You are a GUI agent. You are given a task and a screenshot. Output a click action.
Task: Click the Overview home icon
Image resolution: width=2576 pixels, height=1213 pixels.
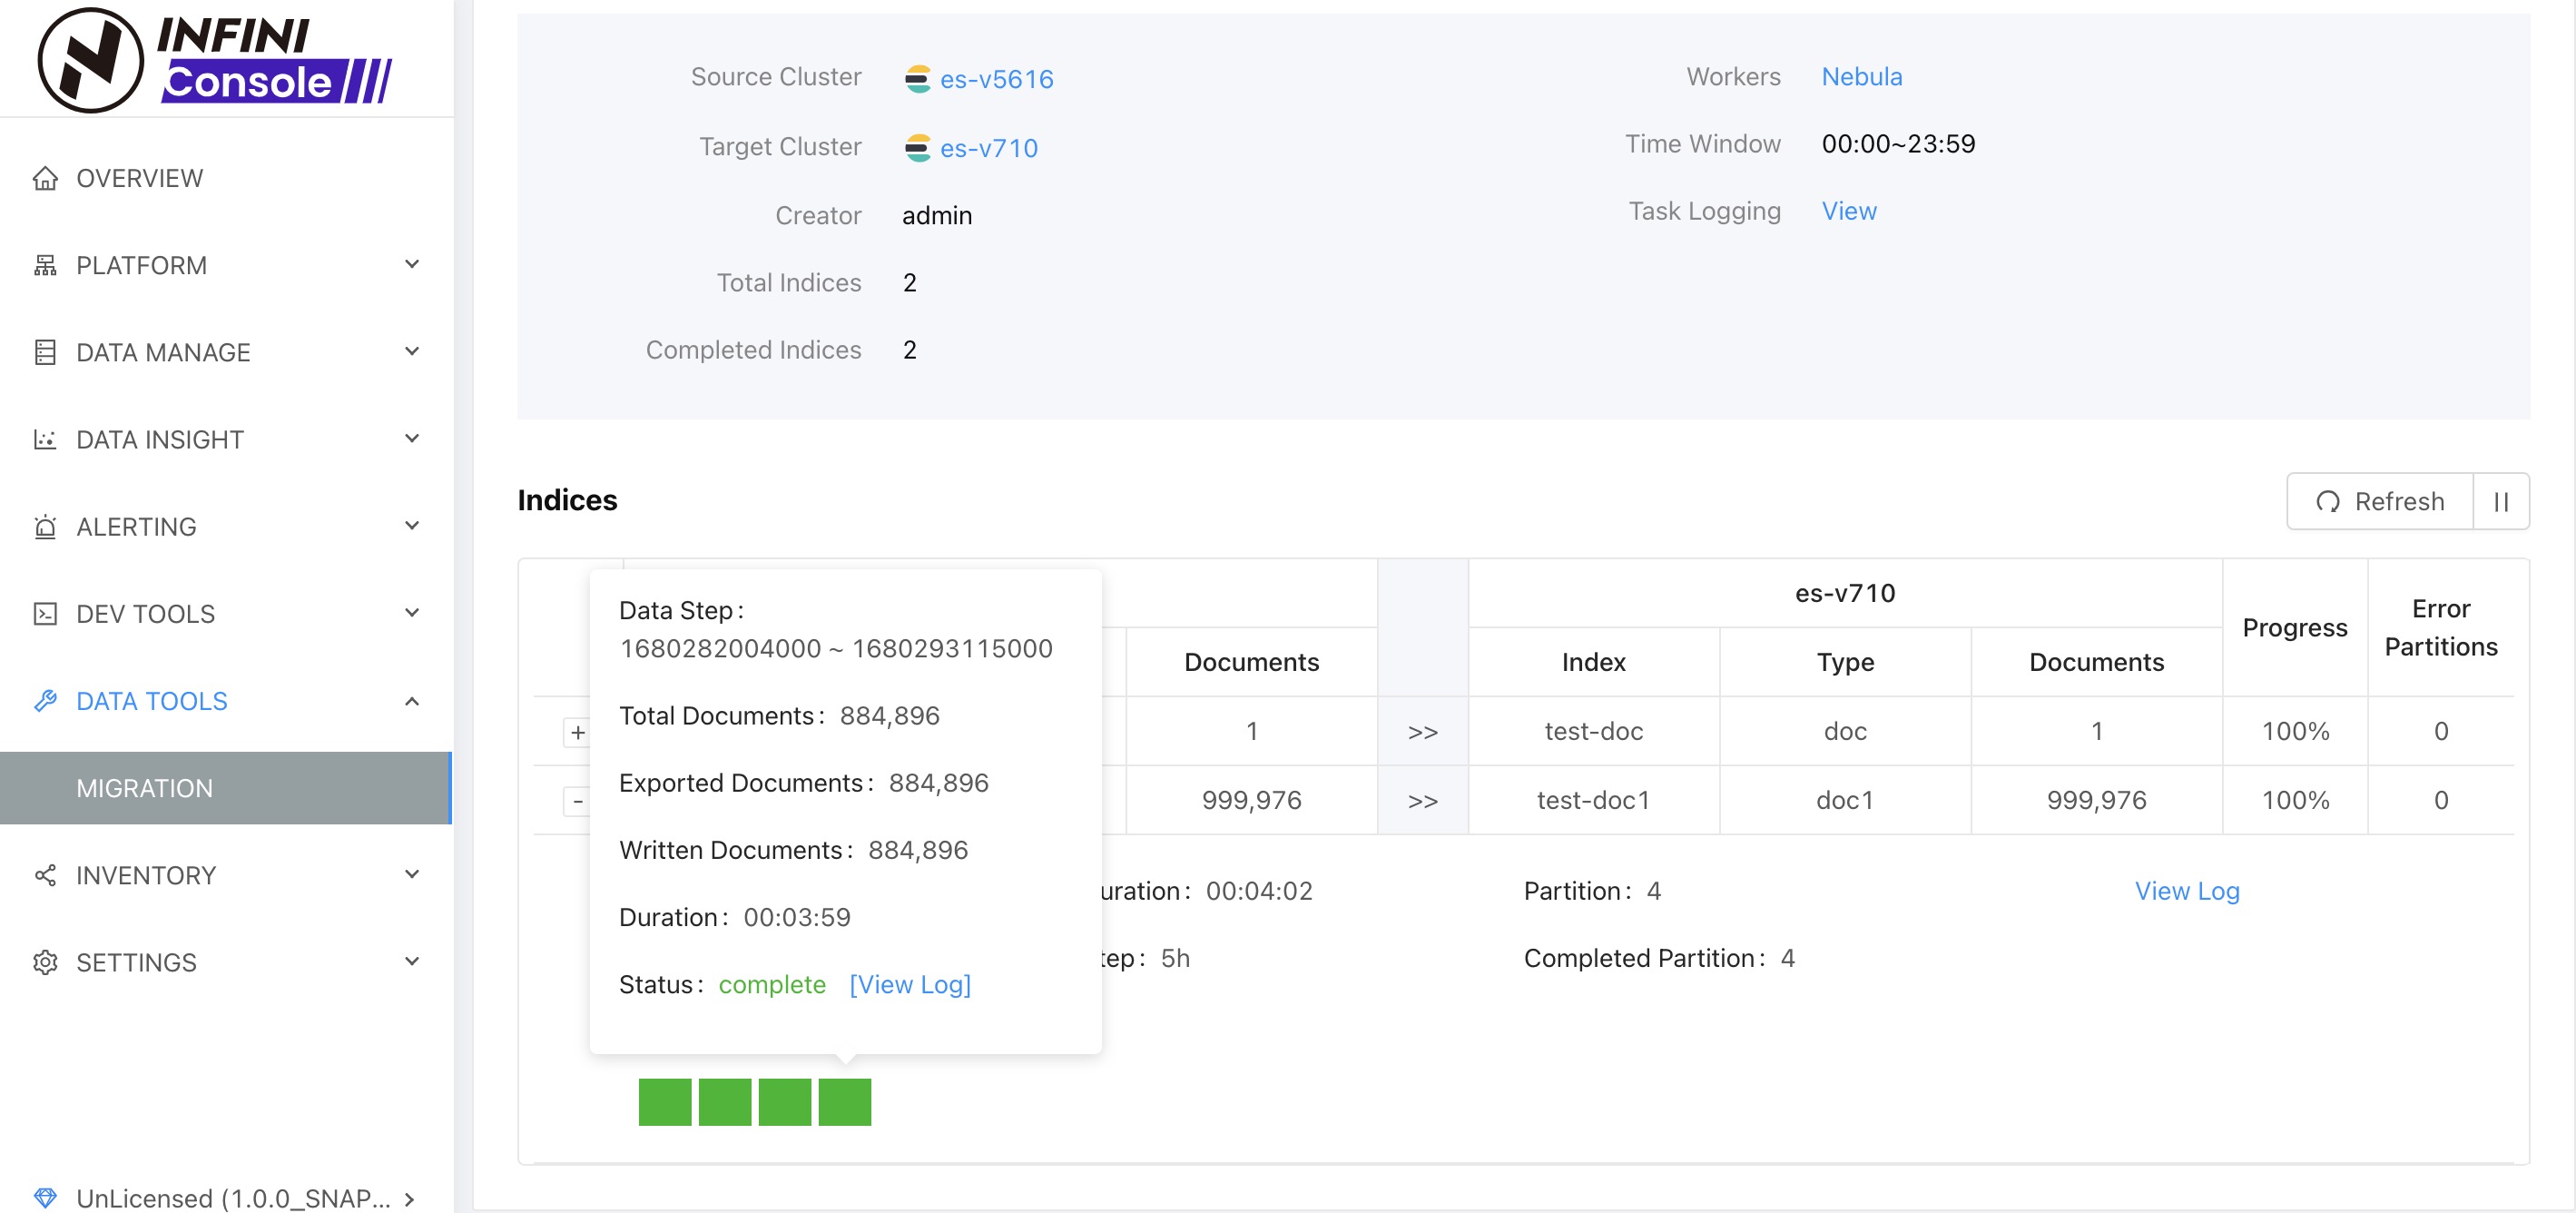pyautogui.click(x=45, y=178)
